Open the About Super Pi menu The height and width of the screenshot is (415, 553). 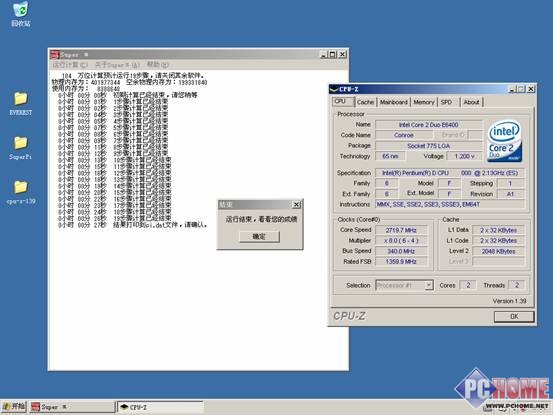pos(117,65)
